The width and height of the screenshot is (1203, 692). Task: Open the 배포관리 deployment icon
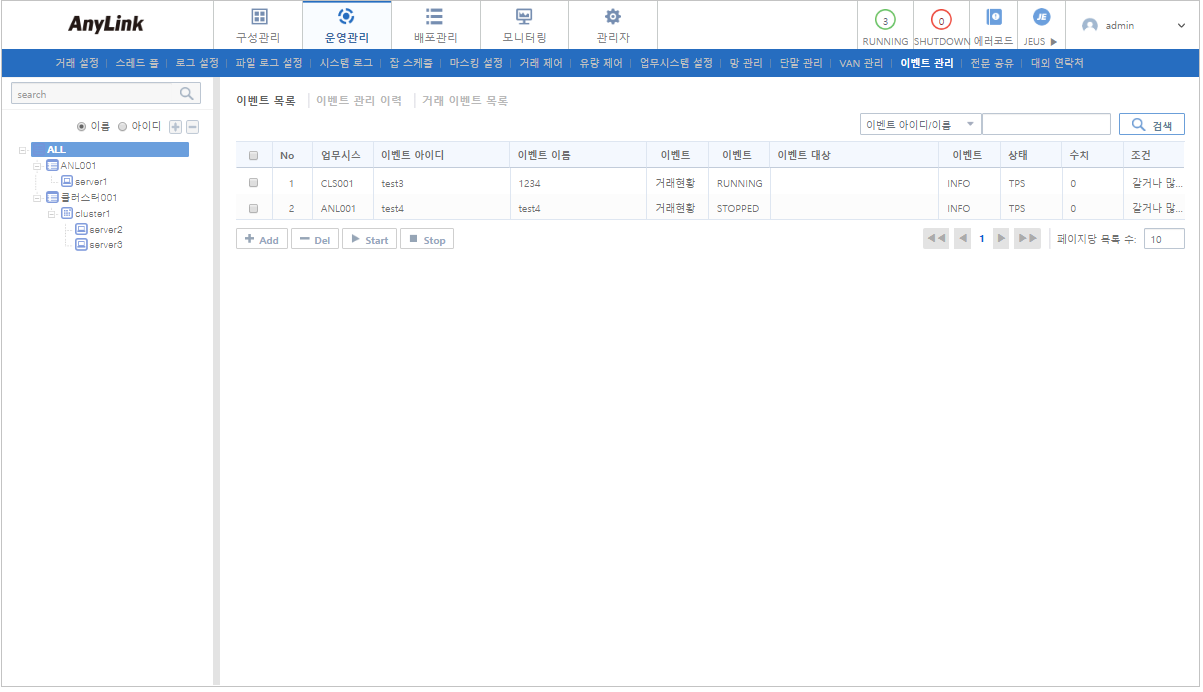tap(435, 17)
